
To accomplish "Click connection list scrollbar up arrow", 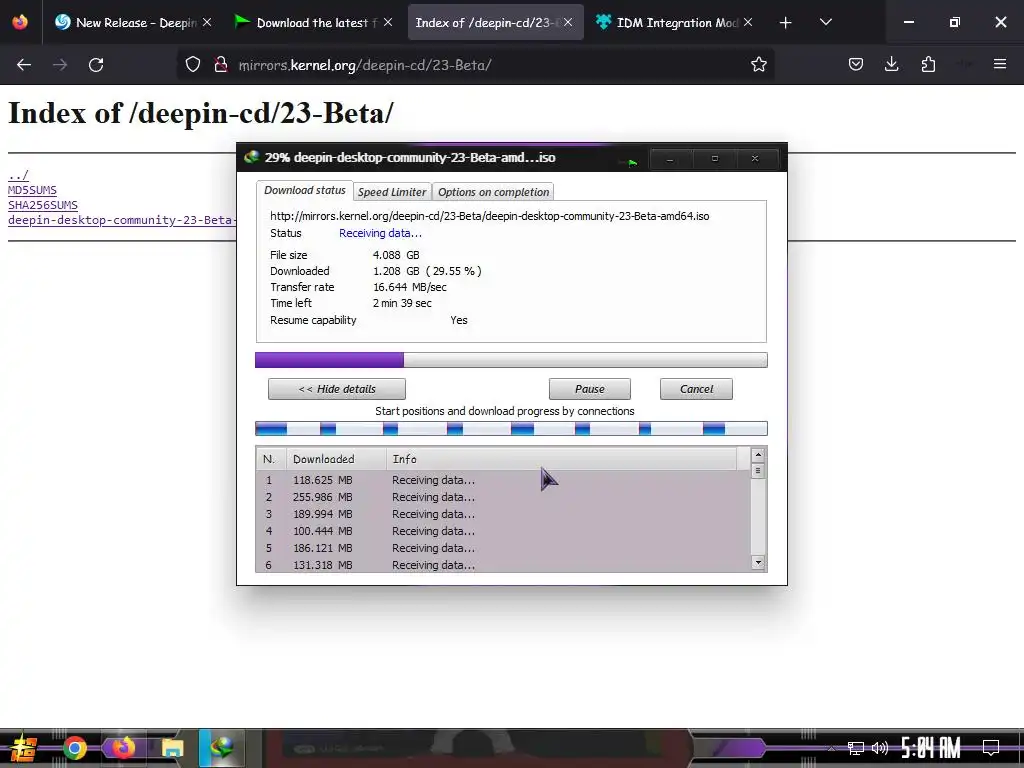I will tap(758, 455).
